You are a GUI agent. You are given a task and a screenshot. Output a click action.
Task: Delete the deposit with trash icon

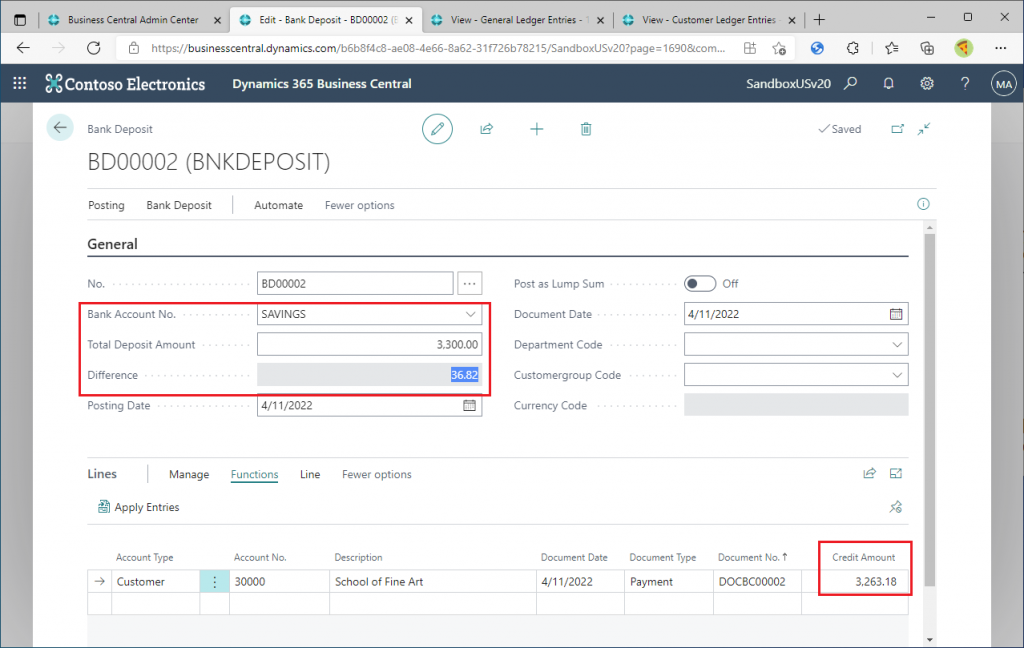[586, 129]
